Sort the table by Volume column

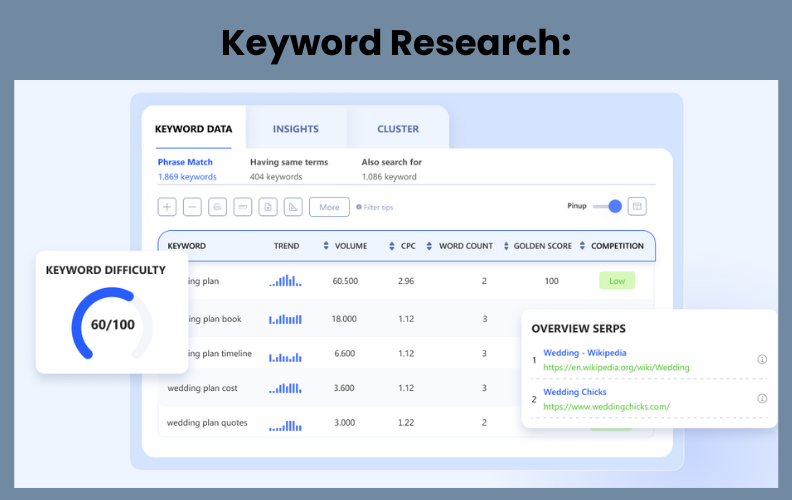(326, 246)
